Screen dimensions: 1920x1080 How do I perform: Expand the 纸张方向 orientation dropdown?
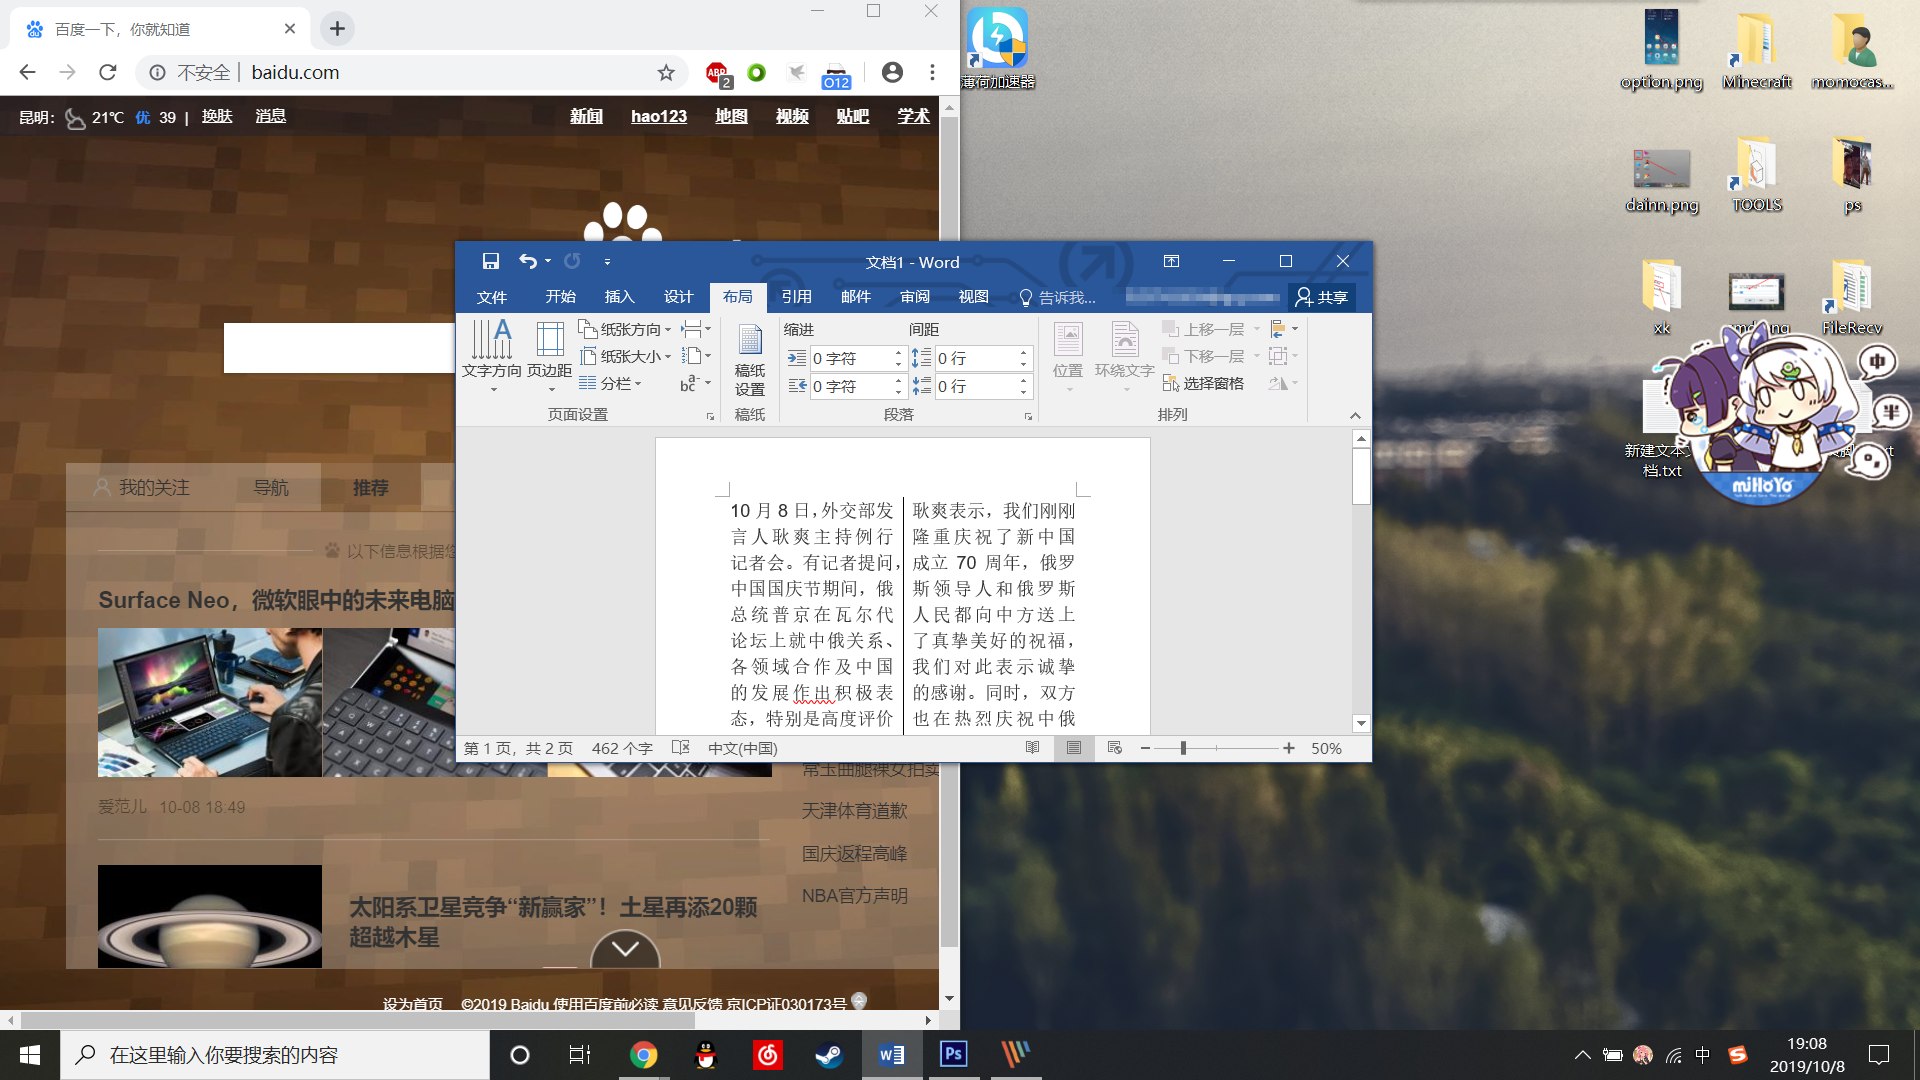tap(628, 329)
